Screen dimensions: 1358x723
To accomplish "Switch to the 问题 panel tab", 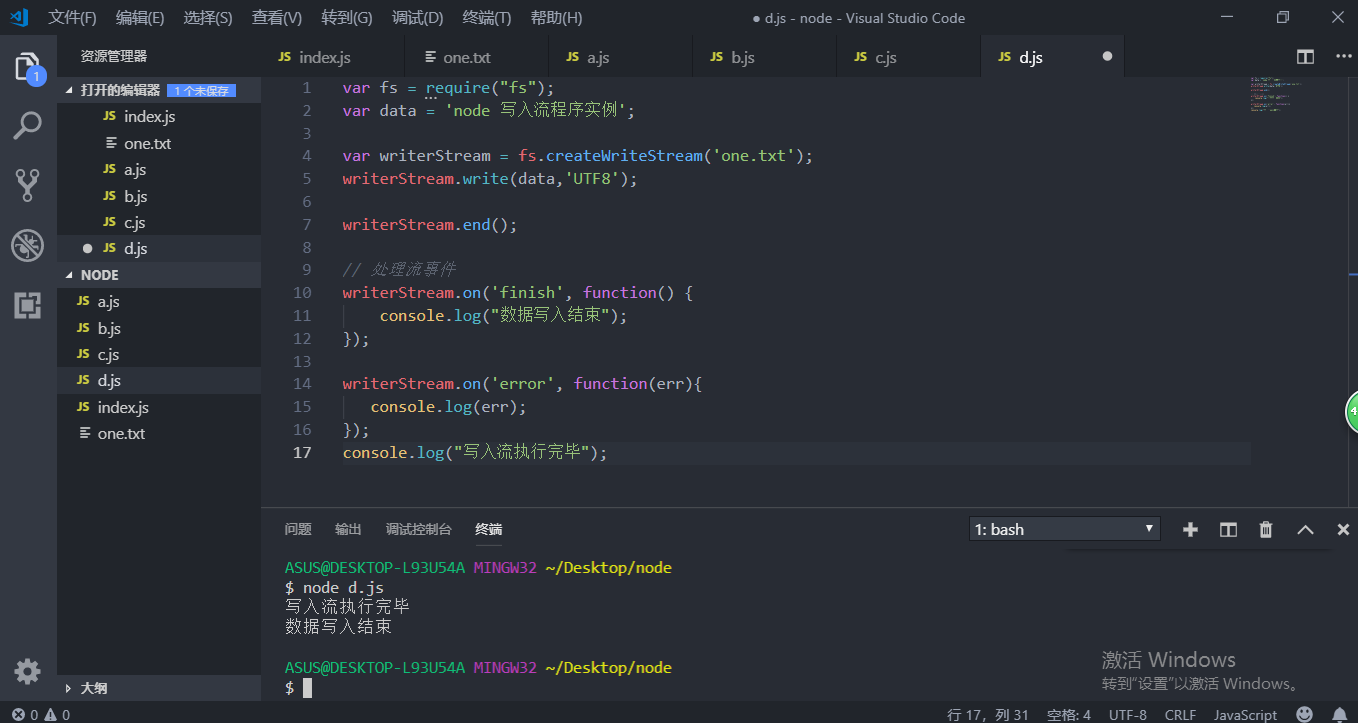I will [298, 529].
